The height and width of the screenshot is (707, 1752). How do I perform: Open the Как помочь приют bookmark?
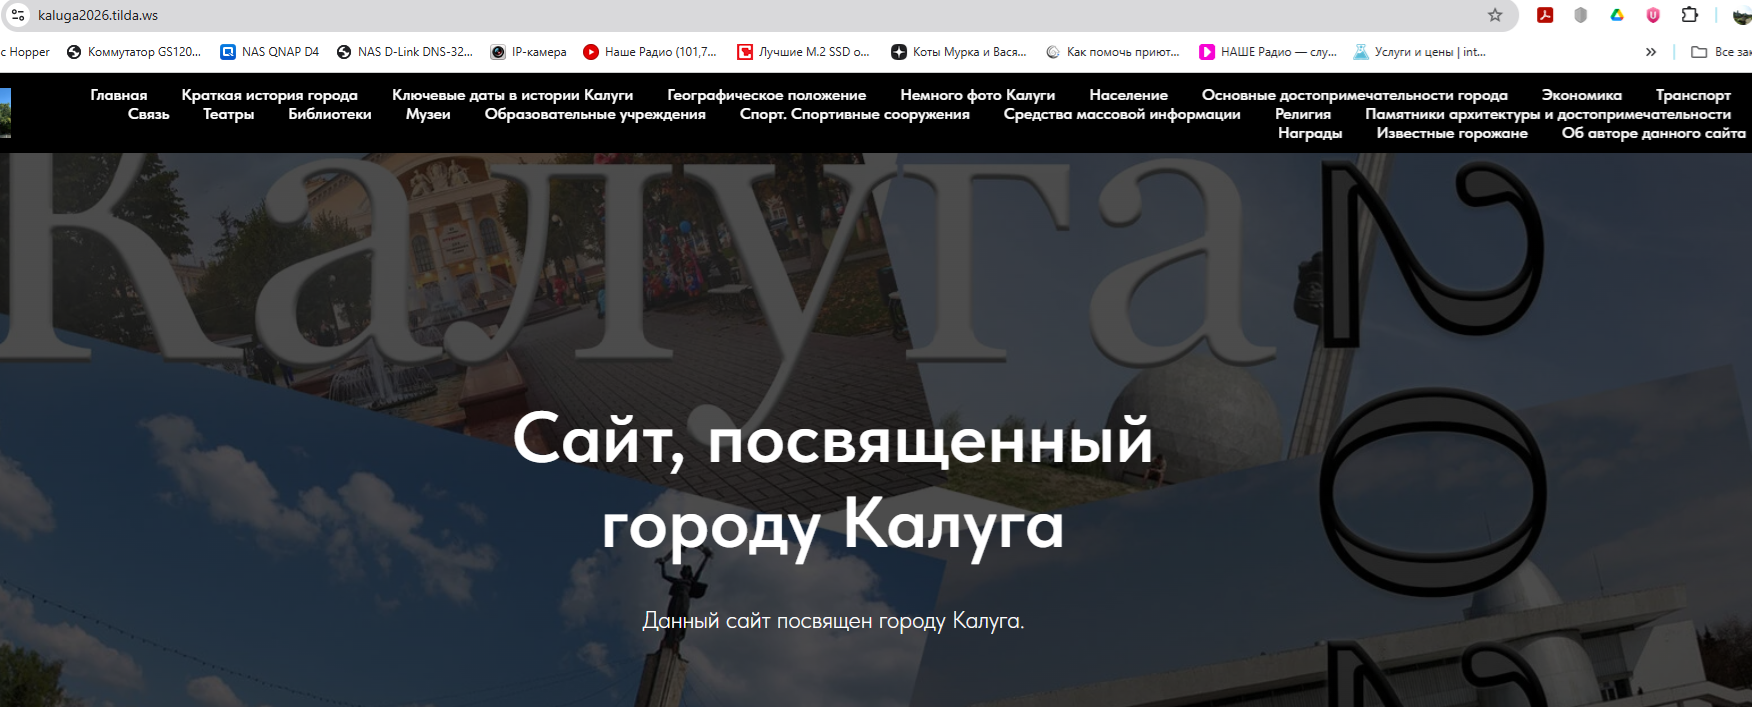pos(1113,52)
